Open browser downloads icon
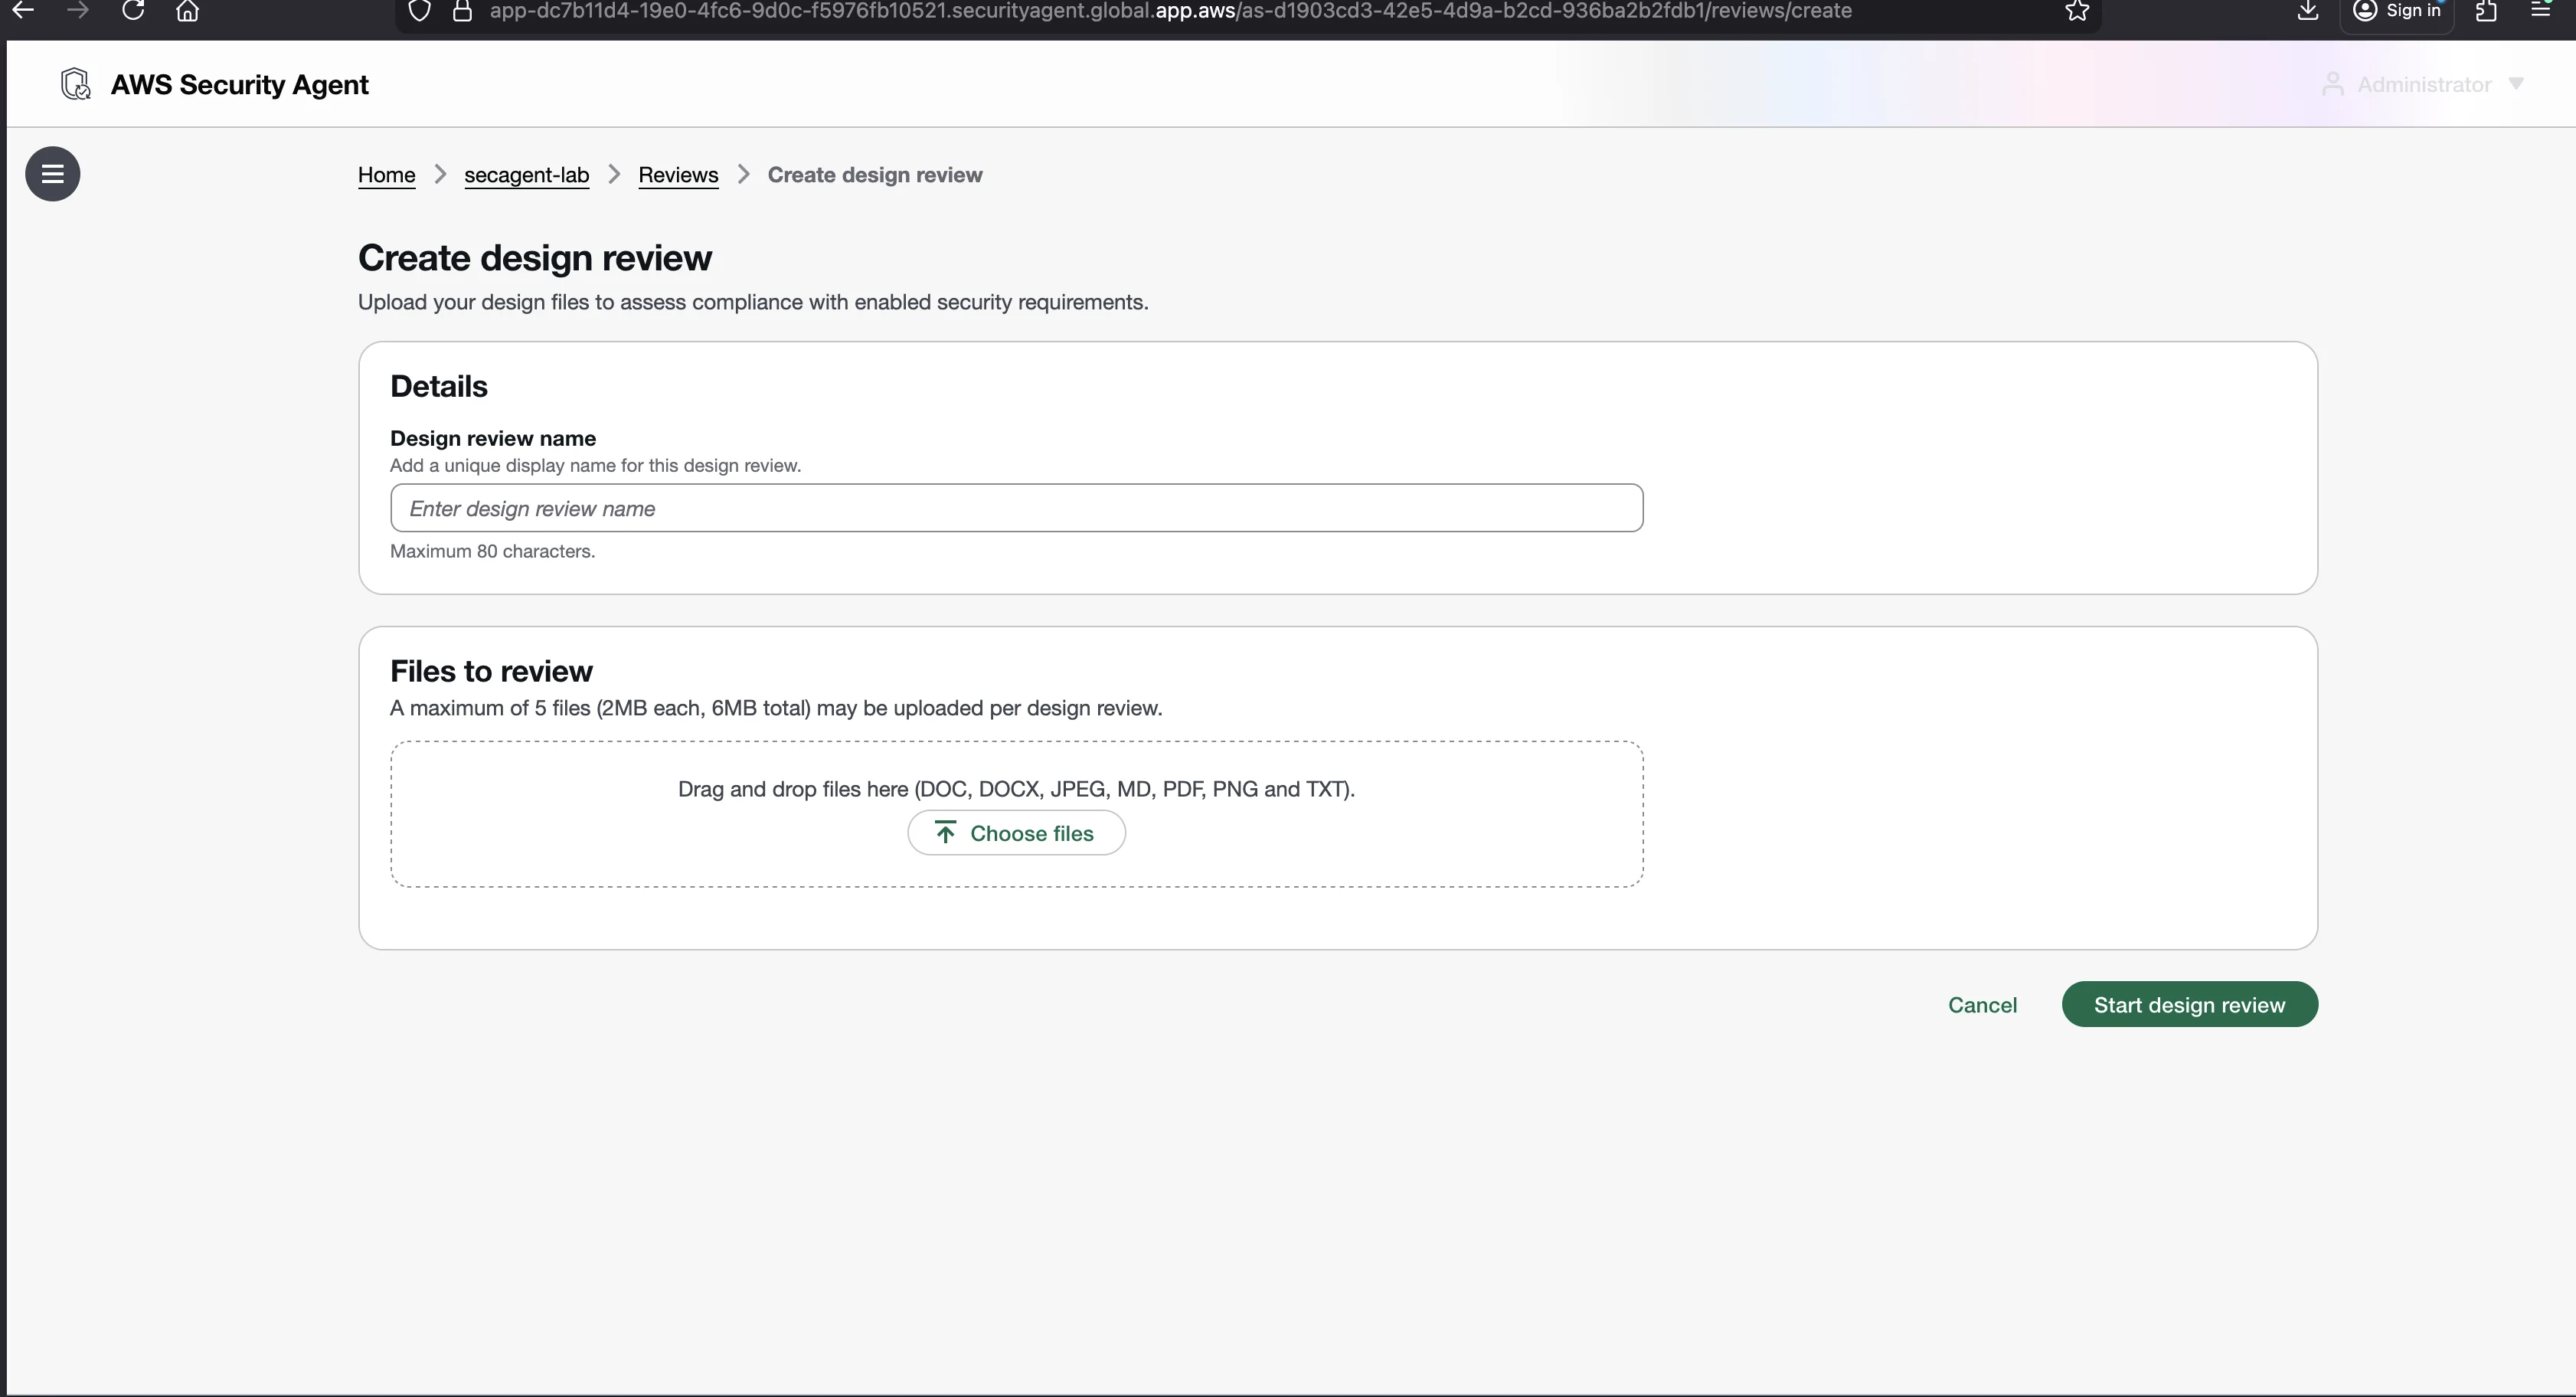The width and height of the screenshot is (2576, 1397). pyautogui.click(x=2308, y=11)
